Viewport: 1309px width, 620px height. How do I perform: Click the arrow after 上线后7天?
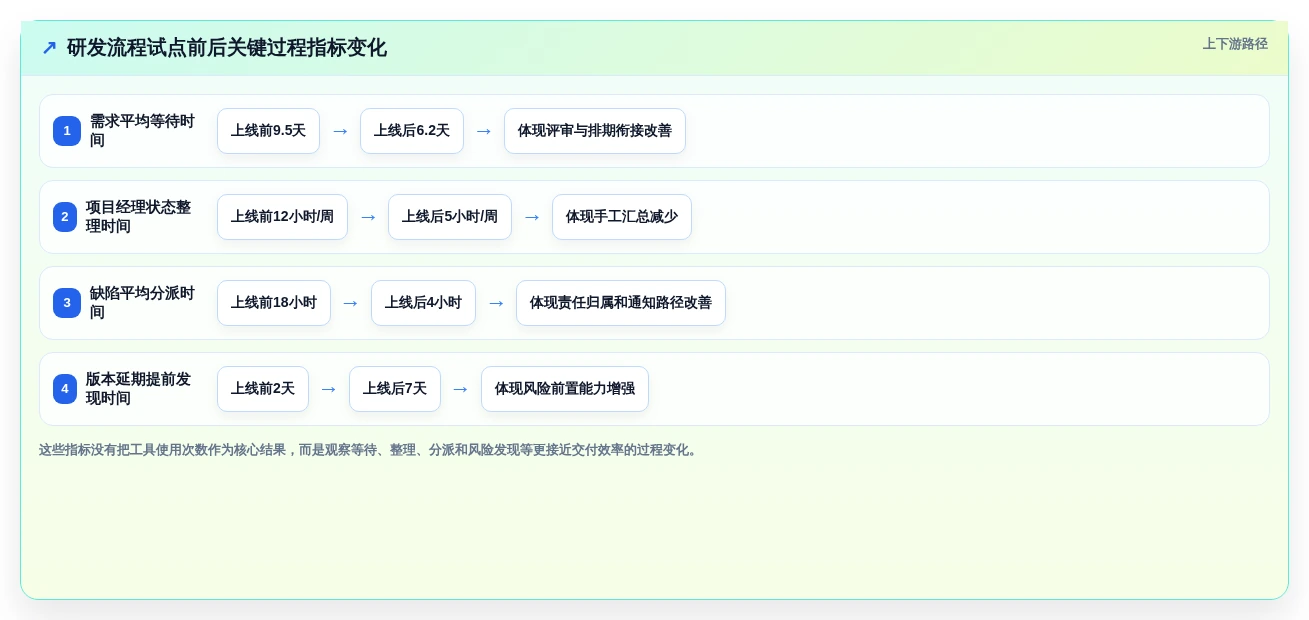[x=461, y=389]
